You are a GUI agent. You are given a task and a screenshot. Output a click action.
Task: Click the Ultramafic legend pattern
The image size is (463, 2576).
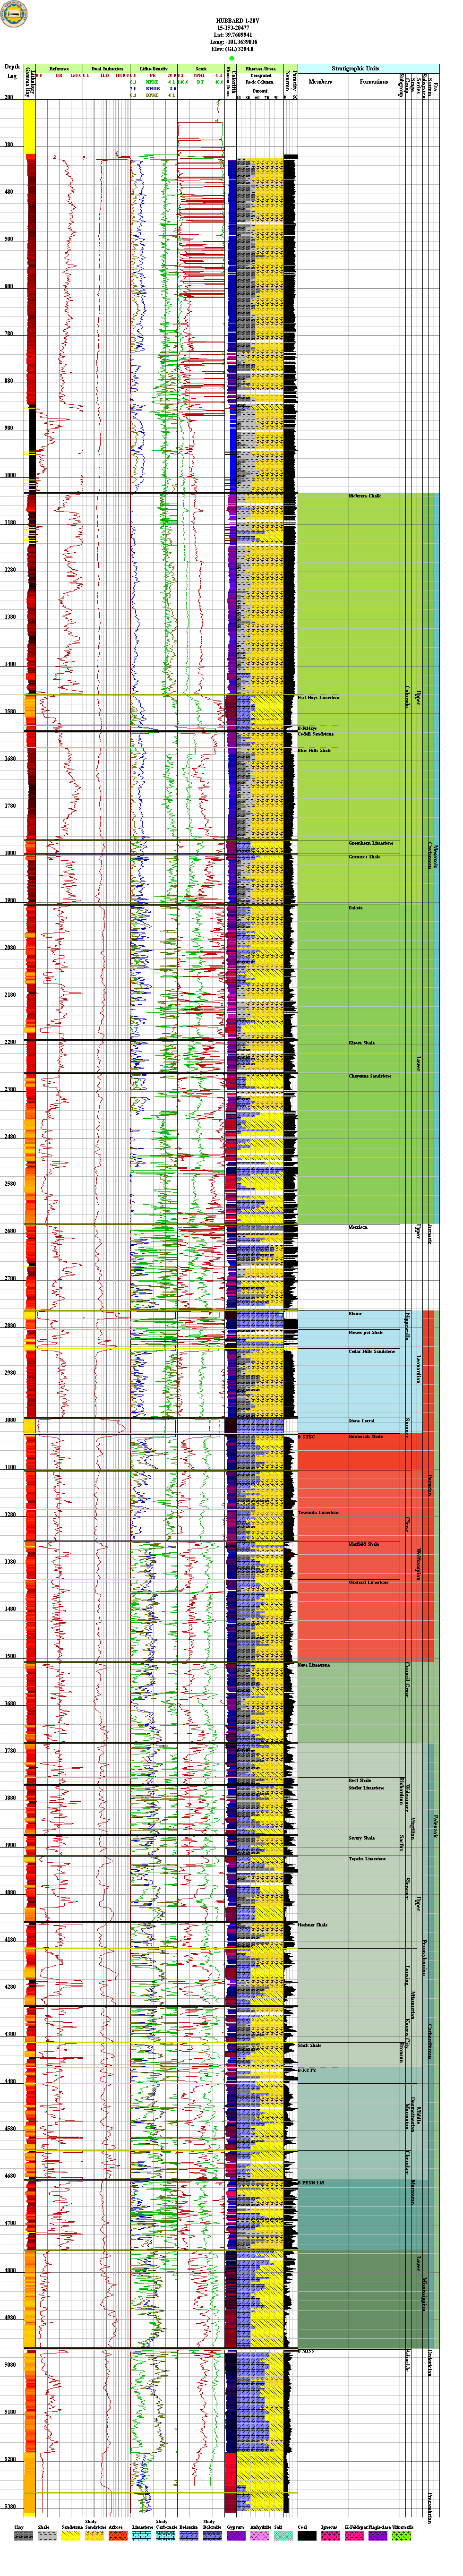(x=402, y=2536)
